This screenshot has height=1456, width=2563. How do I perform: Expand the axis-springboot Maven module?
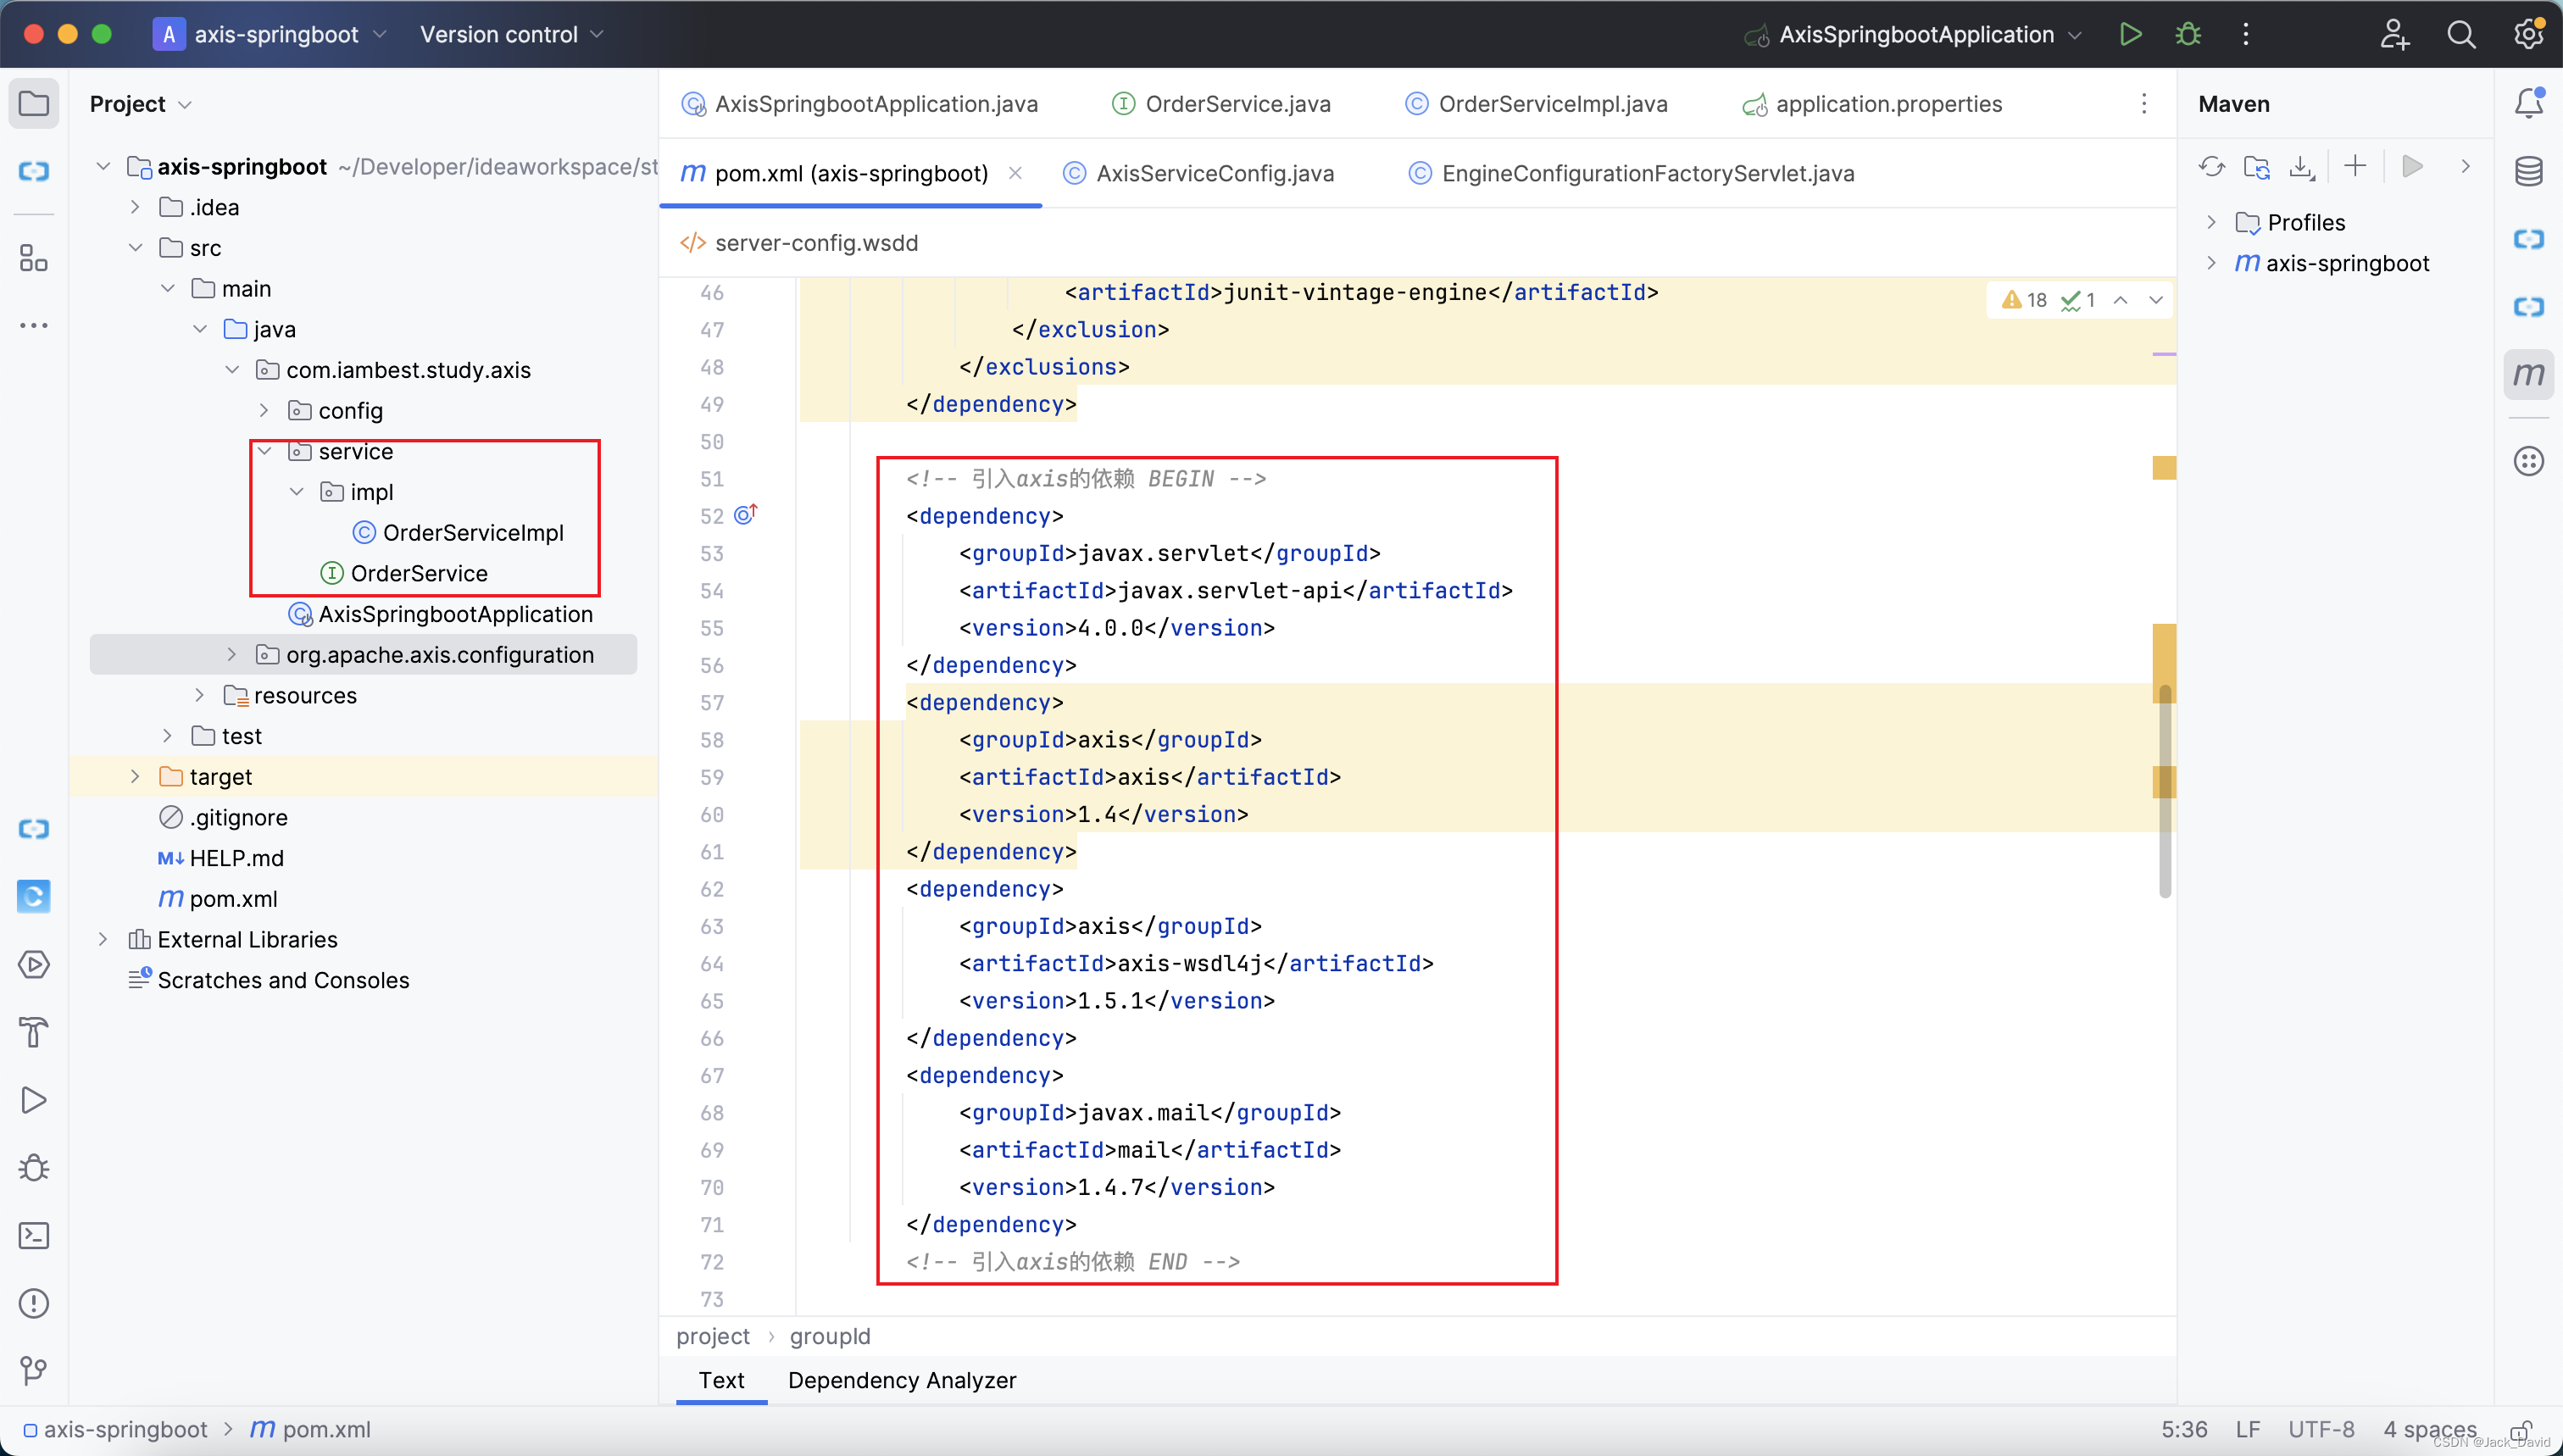click(2213, 263)
